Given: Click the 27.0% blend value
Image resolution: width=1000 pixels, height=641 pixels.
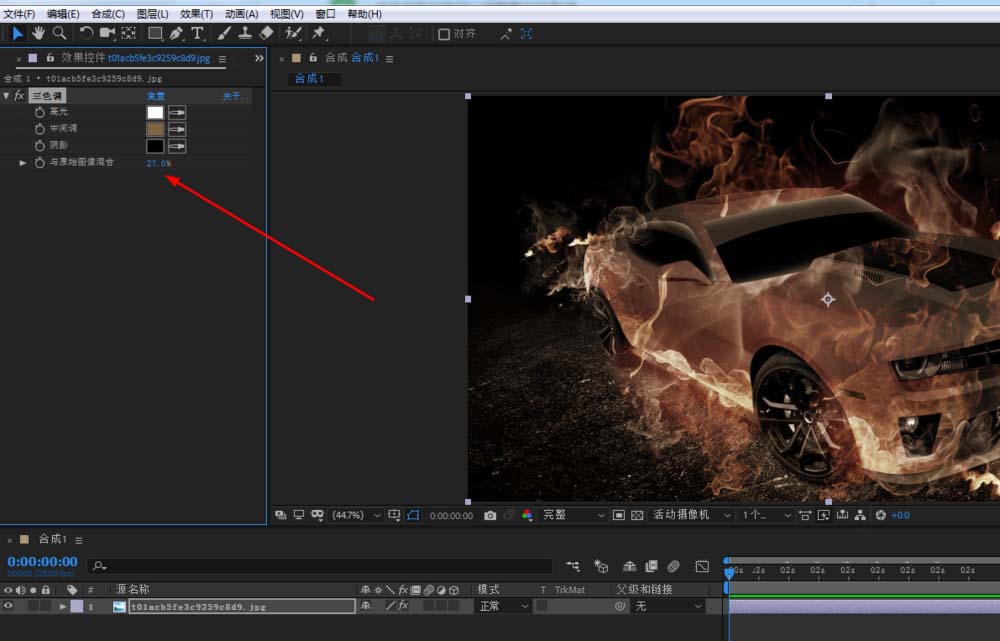Looking at the screenshot, I should pos(158,162).
